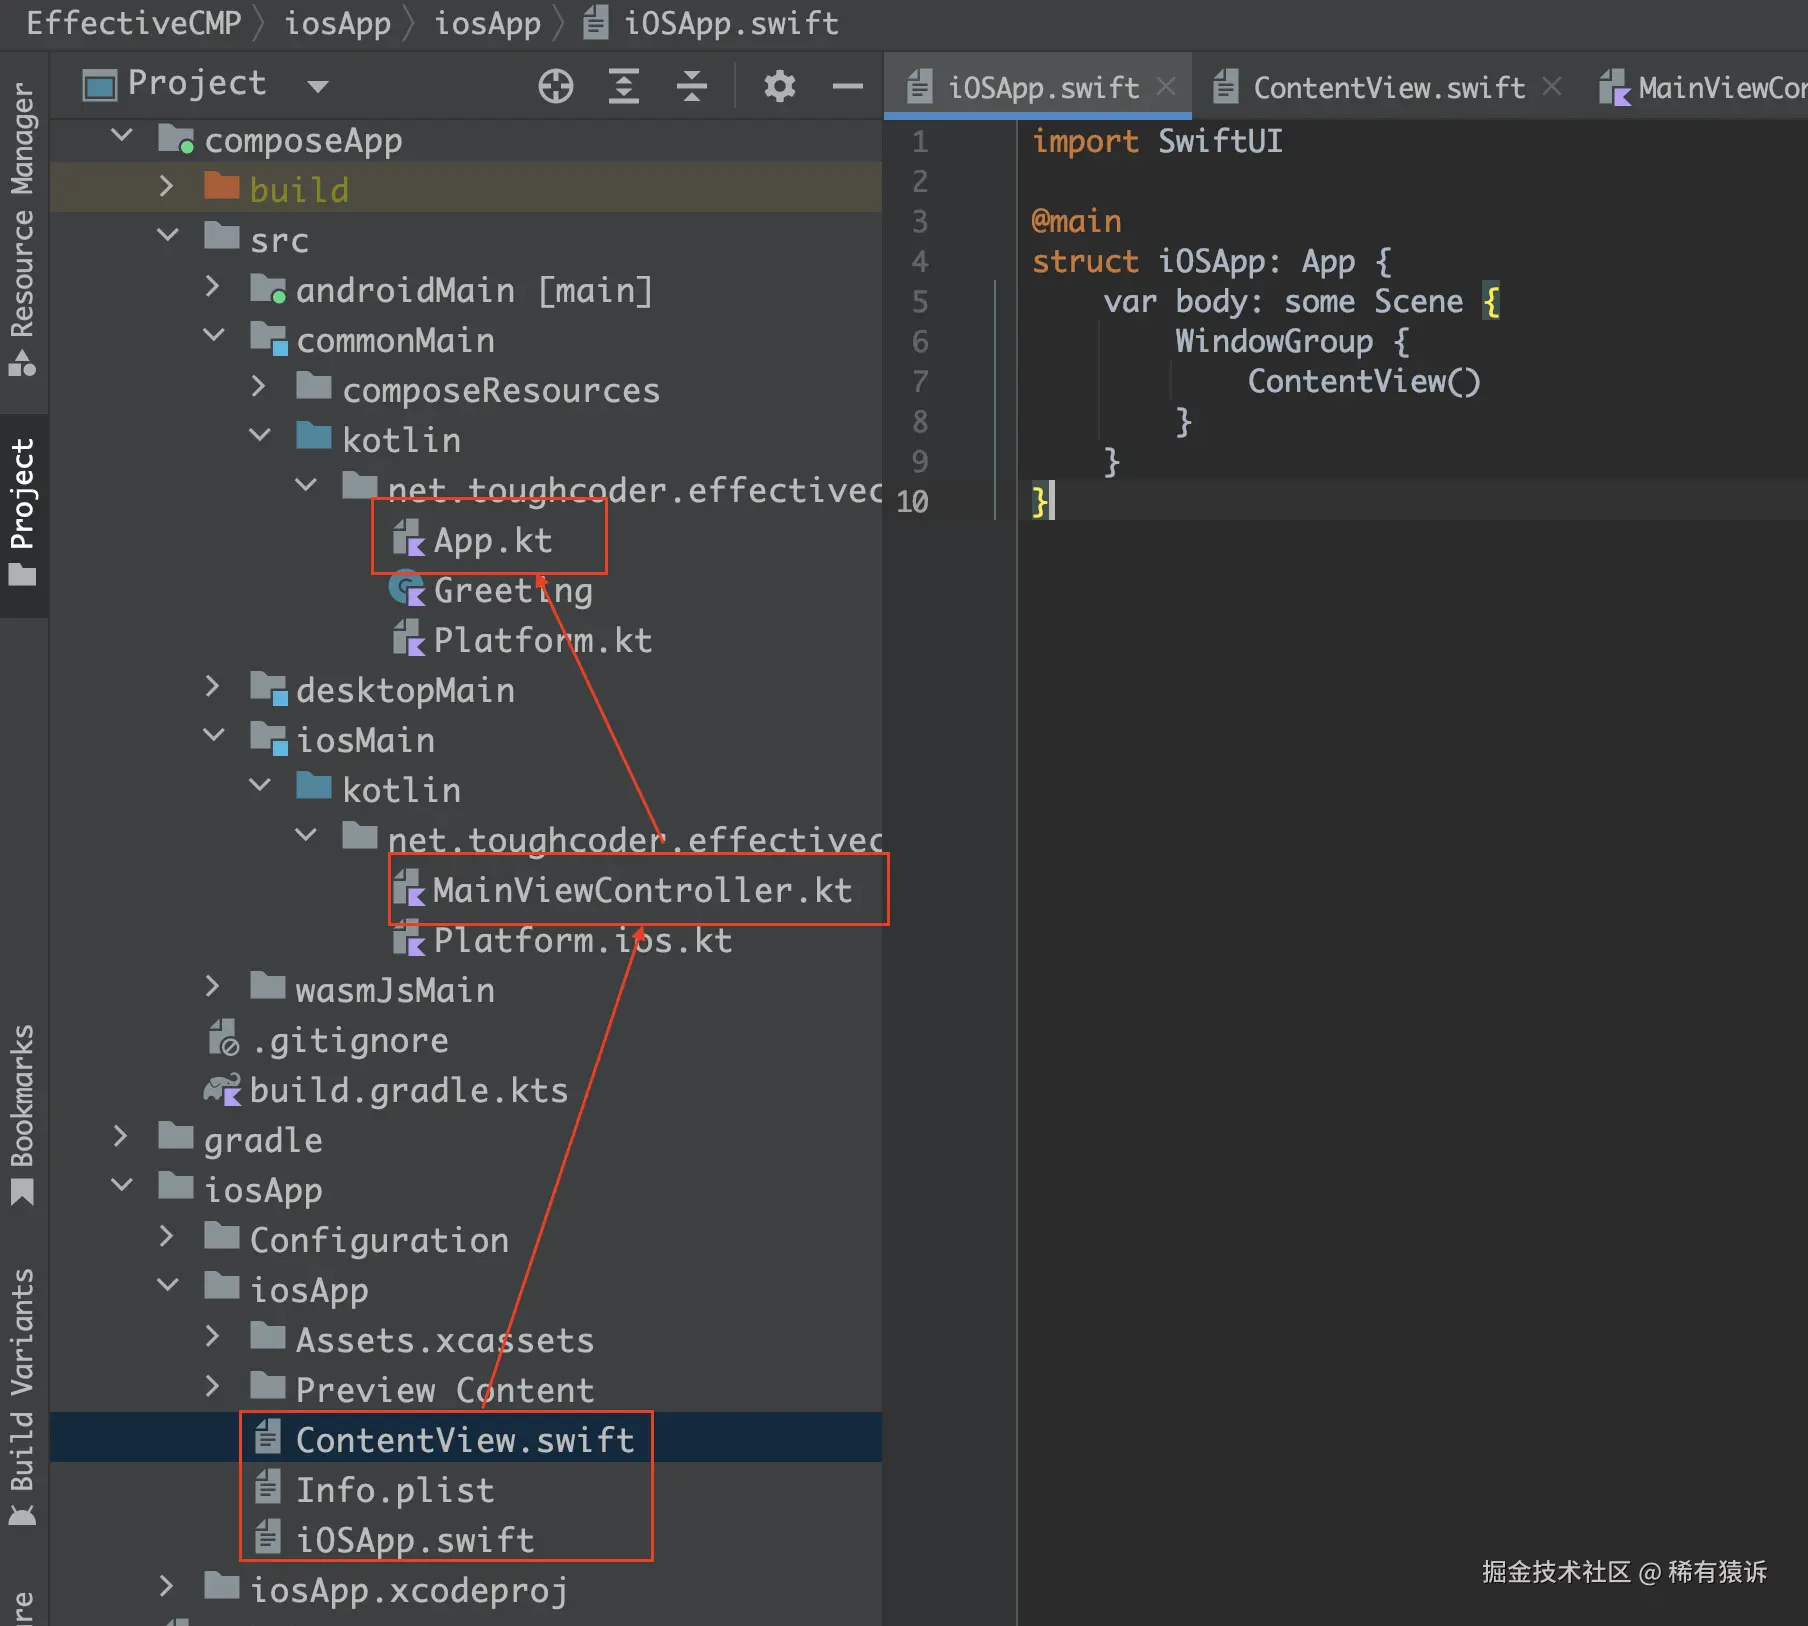Viewport: 1808px width, 1626px height.
Task: Select build.gradle.kts file in tree
Action: 408,1090
